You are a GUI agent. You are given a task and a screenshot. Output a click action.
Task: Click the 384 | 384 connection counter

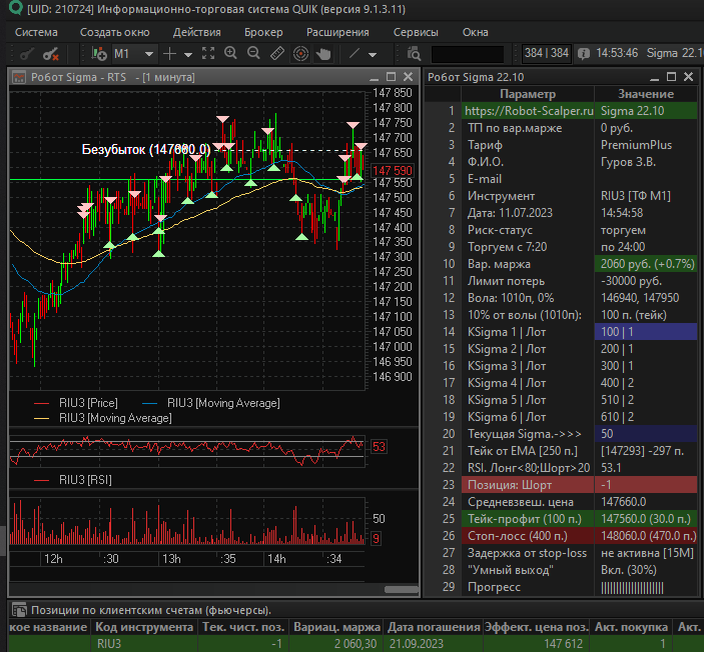pyautogui.click(x=546, y=53)
